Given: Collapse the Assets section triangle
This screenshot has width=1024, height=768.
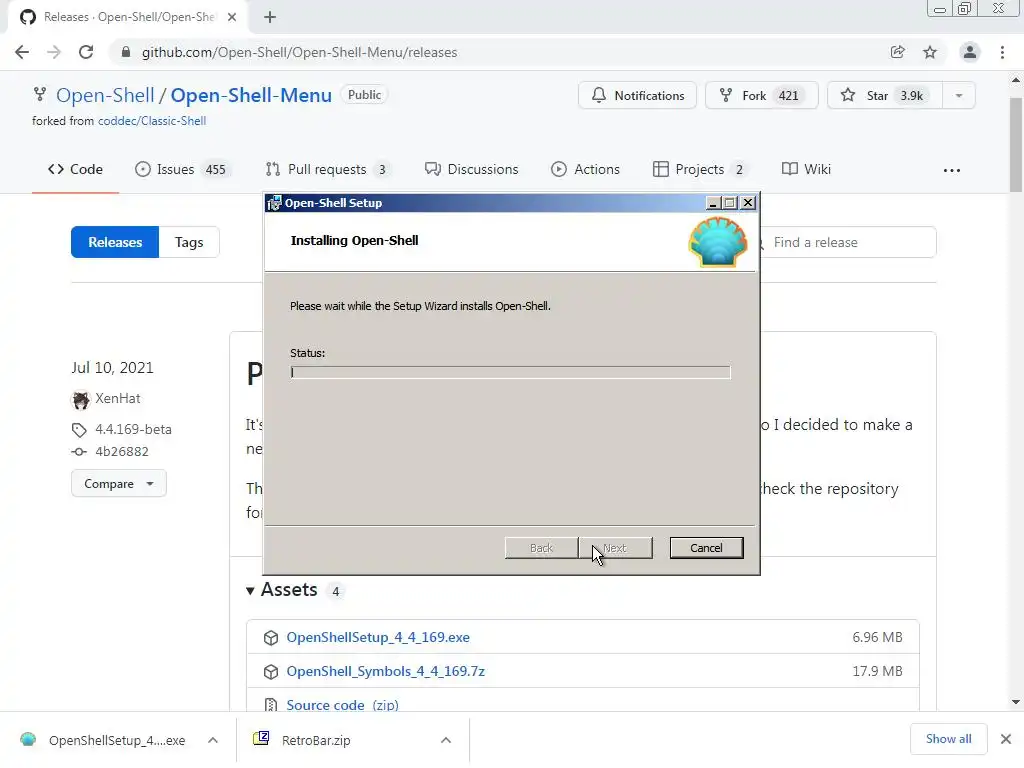Looking at the screenshot, I should 250,590.
